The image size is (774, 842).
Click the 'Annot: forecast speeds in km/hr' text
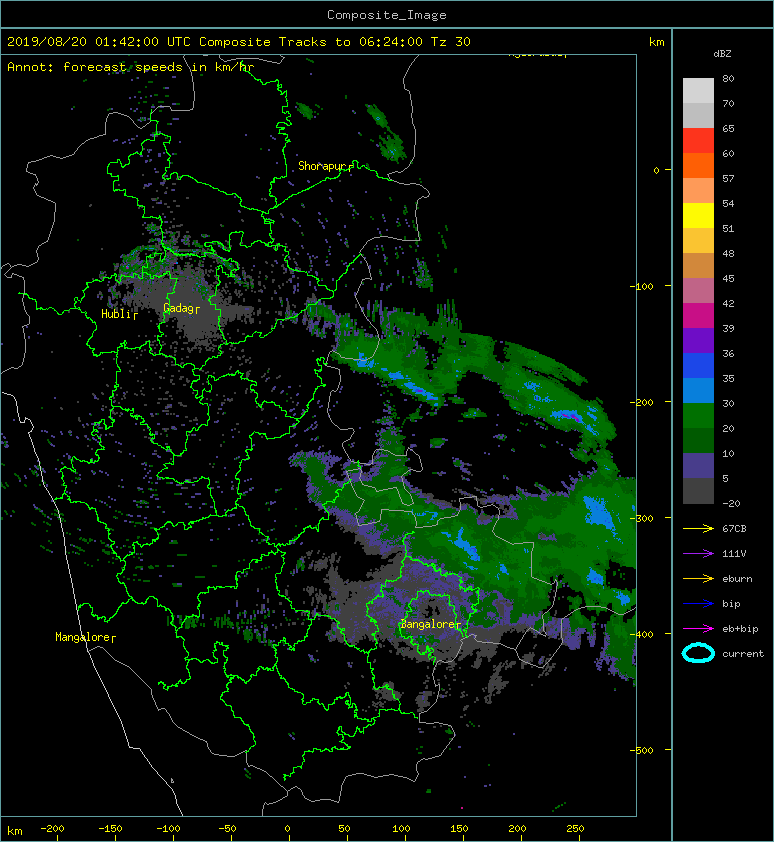pyautogui.click(x=131, y=67)
